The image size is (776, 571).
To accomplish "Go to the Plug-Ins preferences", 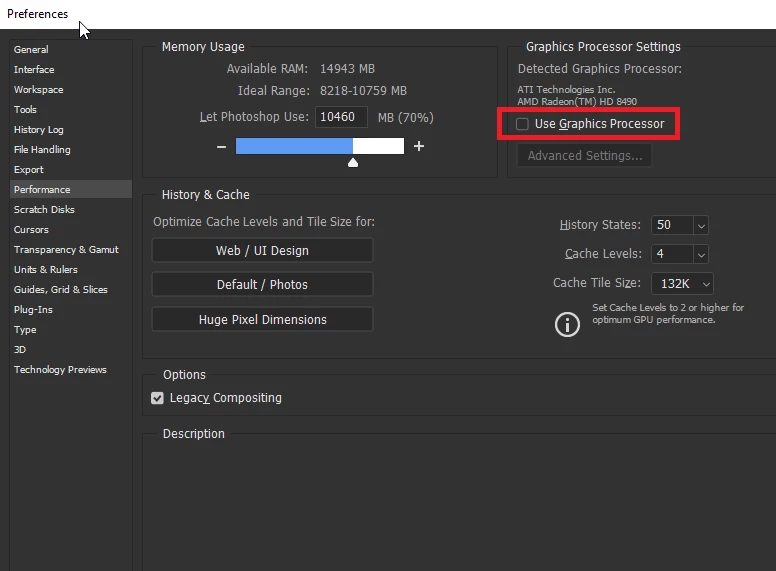I will tap(33, 310).
